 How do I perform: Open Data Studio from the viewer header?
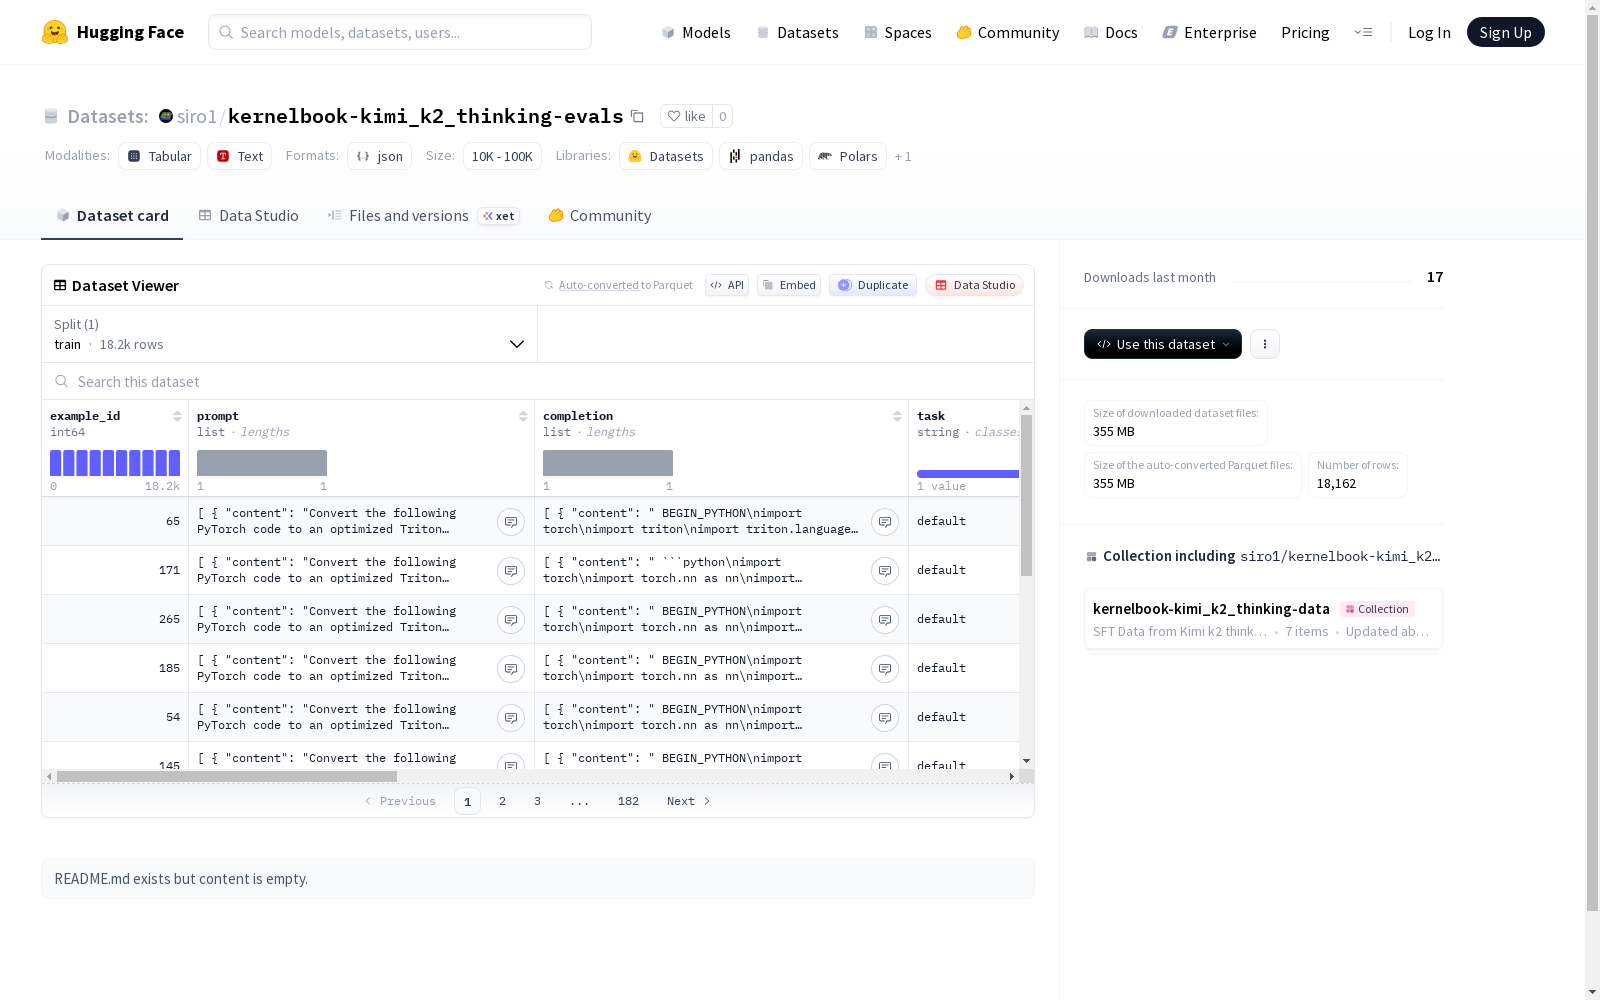[x=975, y=285]
